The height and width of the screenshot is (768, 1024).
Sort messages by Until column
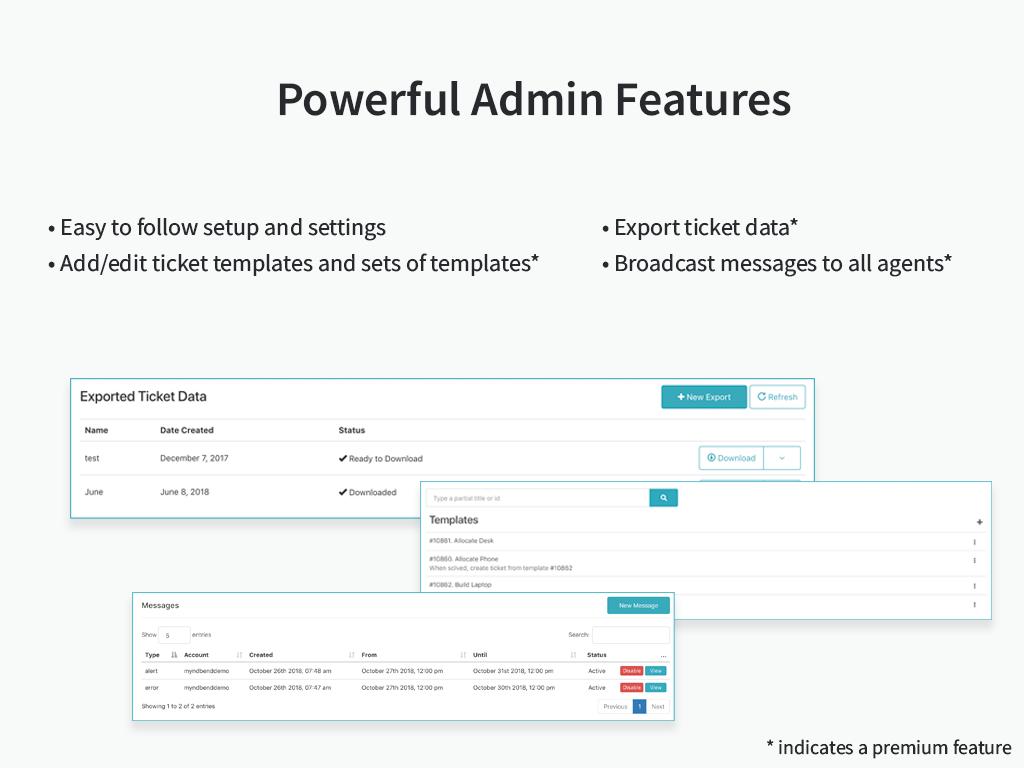pos(480,655)
